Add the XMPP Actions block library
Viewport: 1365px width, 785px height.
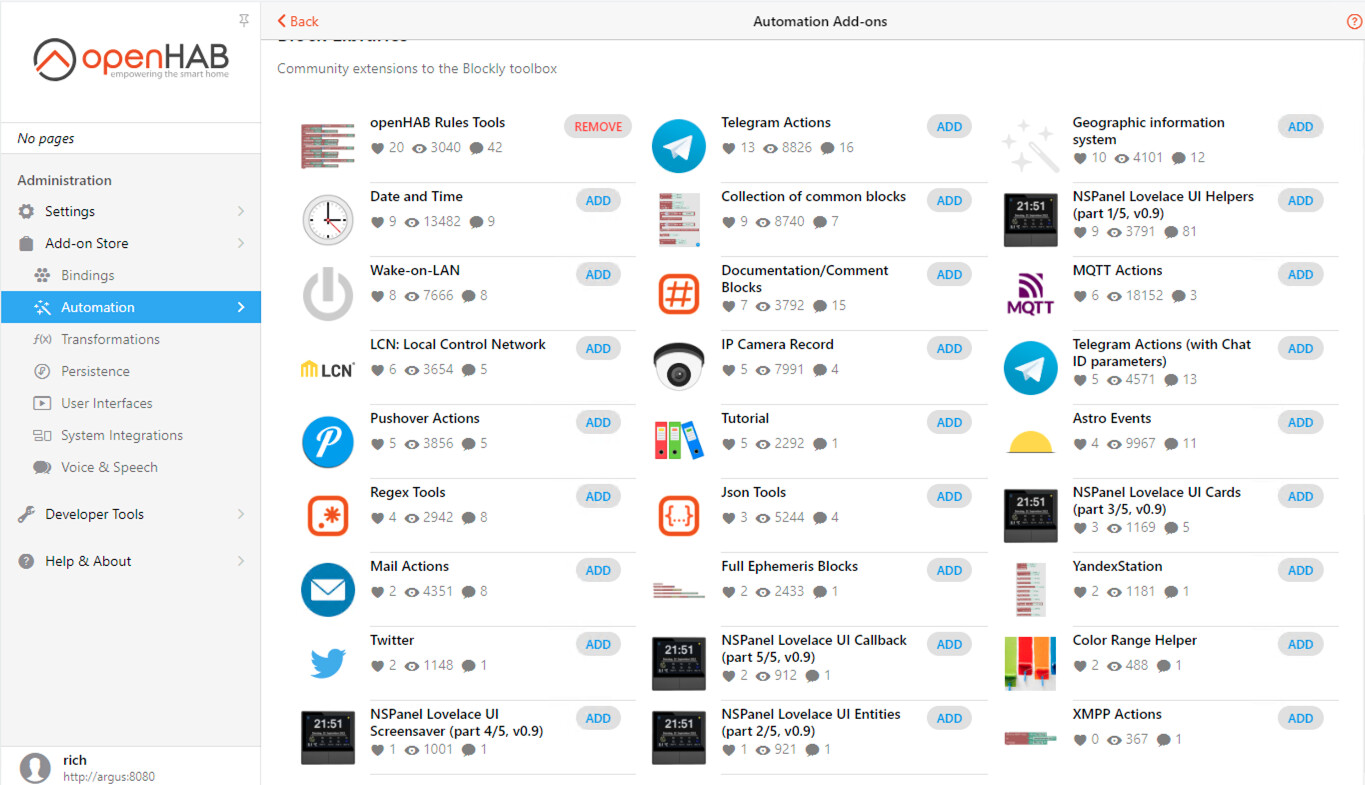tap(1300, 719)
